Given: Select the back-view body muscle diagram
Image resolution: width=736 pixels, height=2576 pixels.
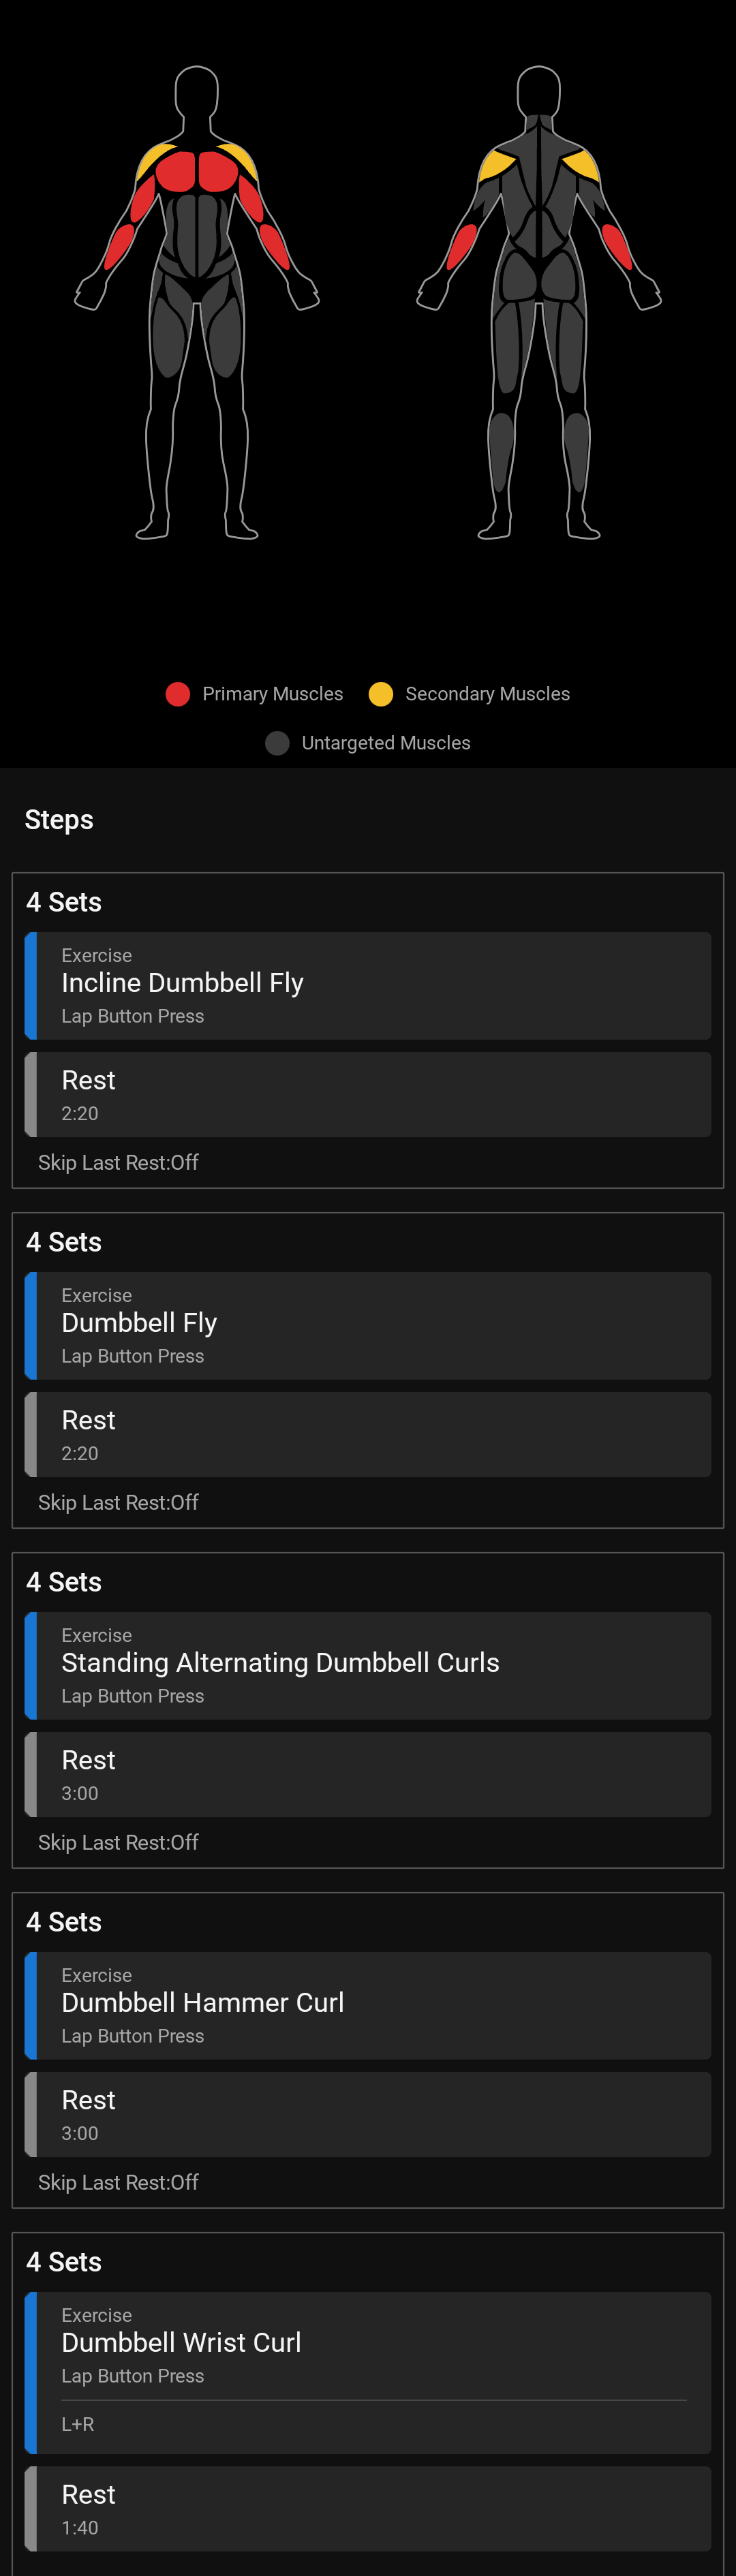Looking at the screenshot, I should pyautogui.click(x=539, y=303).
